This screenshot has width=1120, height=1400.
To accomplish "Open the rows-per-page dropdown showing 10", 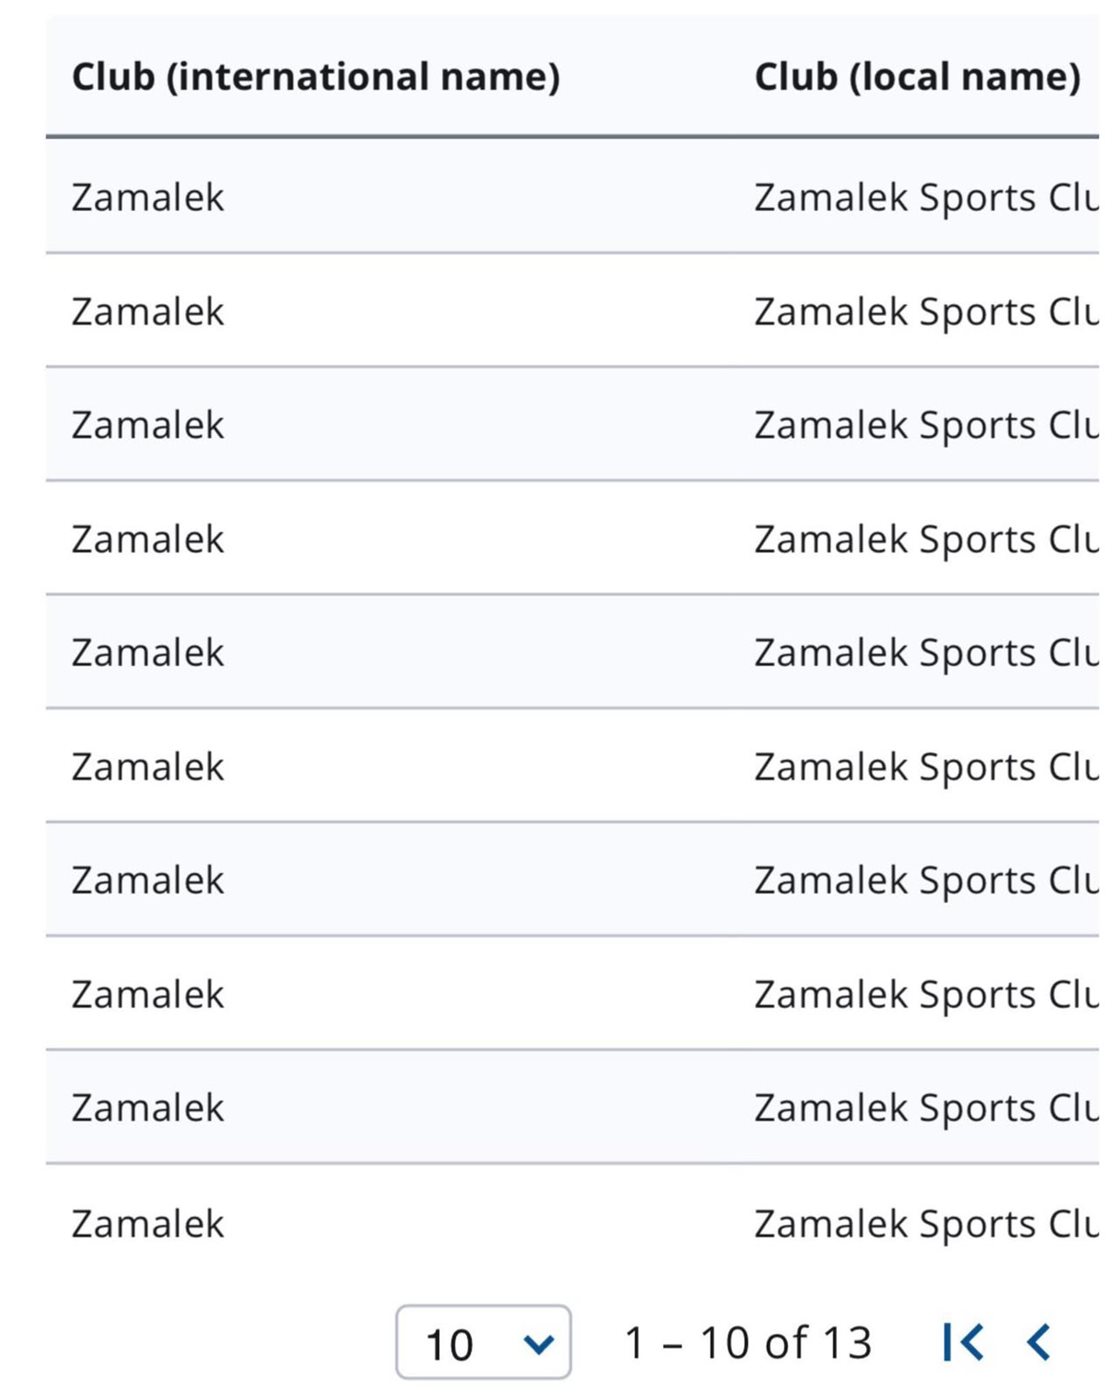I will (x=483, y=1343).
